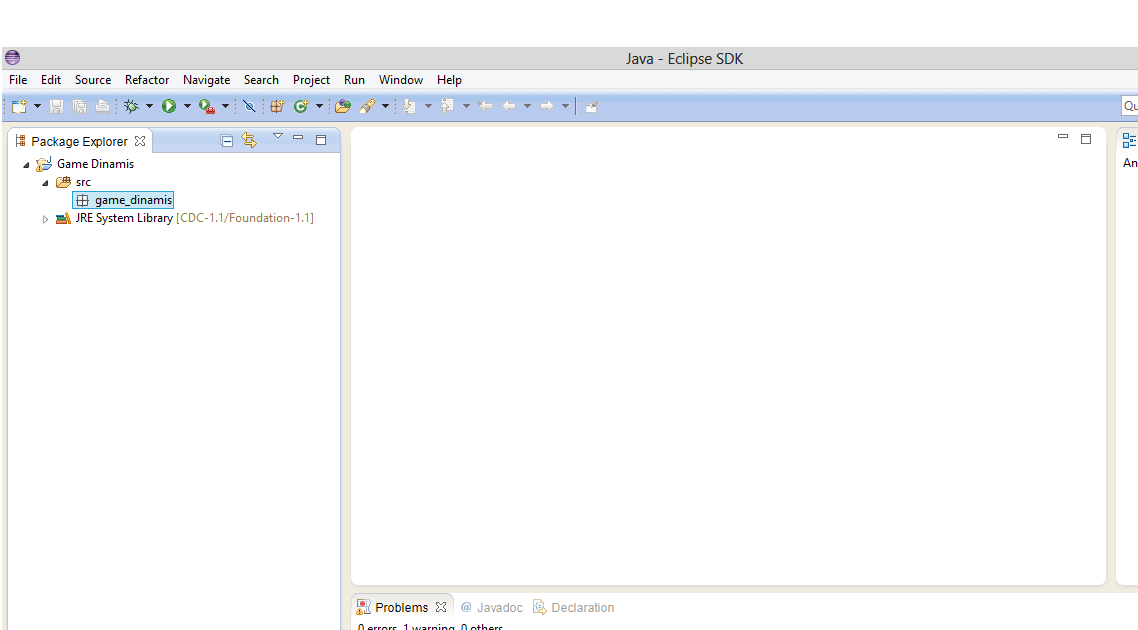Click the Save icon in toolbar

point(56,107)
